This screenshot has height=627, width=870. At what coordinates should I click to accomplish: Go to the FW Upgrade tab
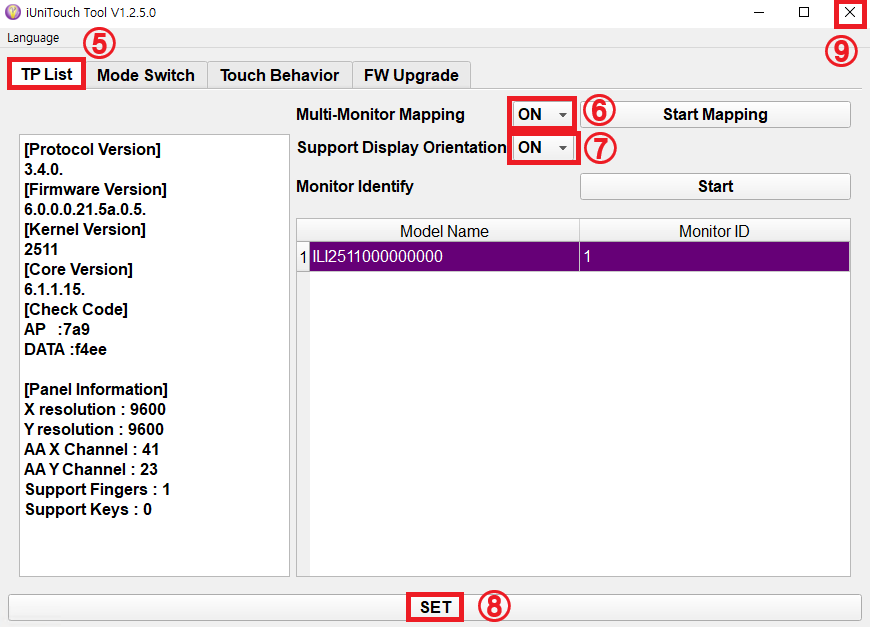[x=411, y=75]
